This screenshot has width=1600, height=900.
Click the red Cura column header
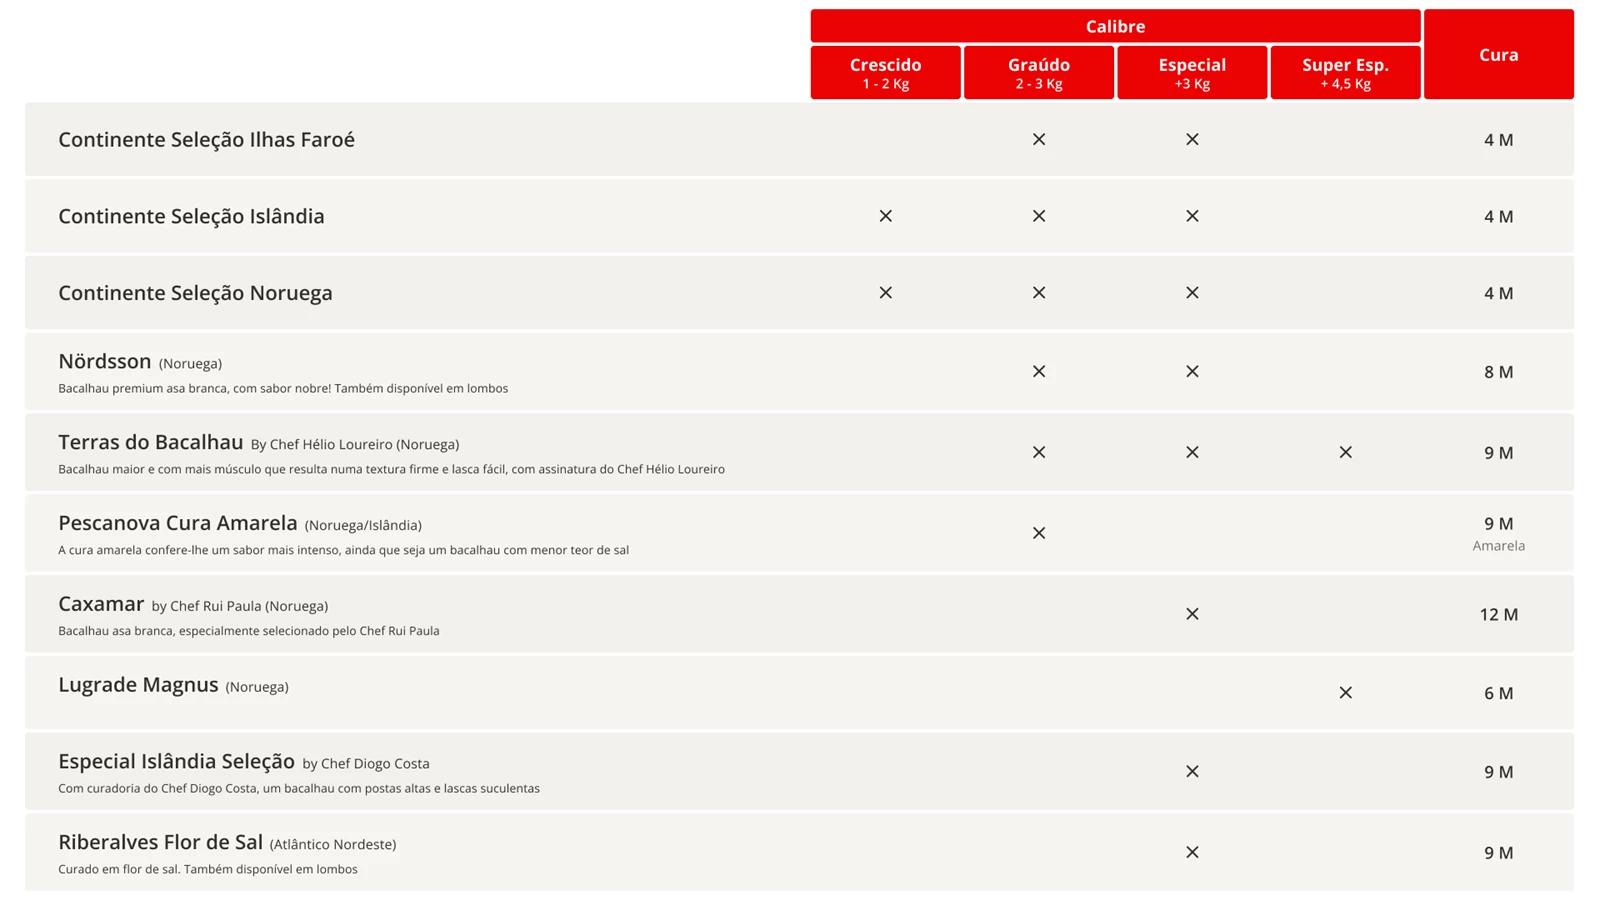[x=1498, y=55]
